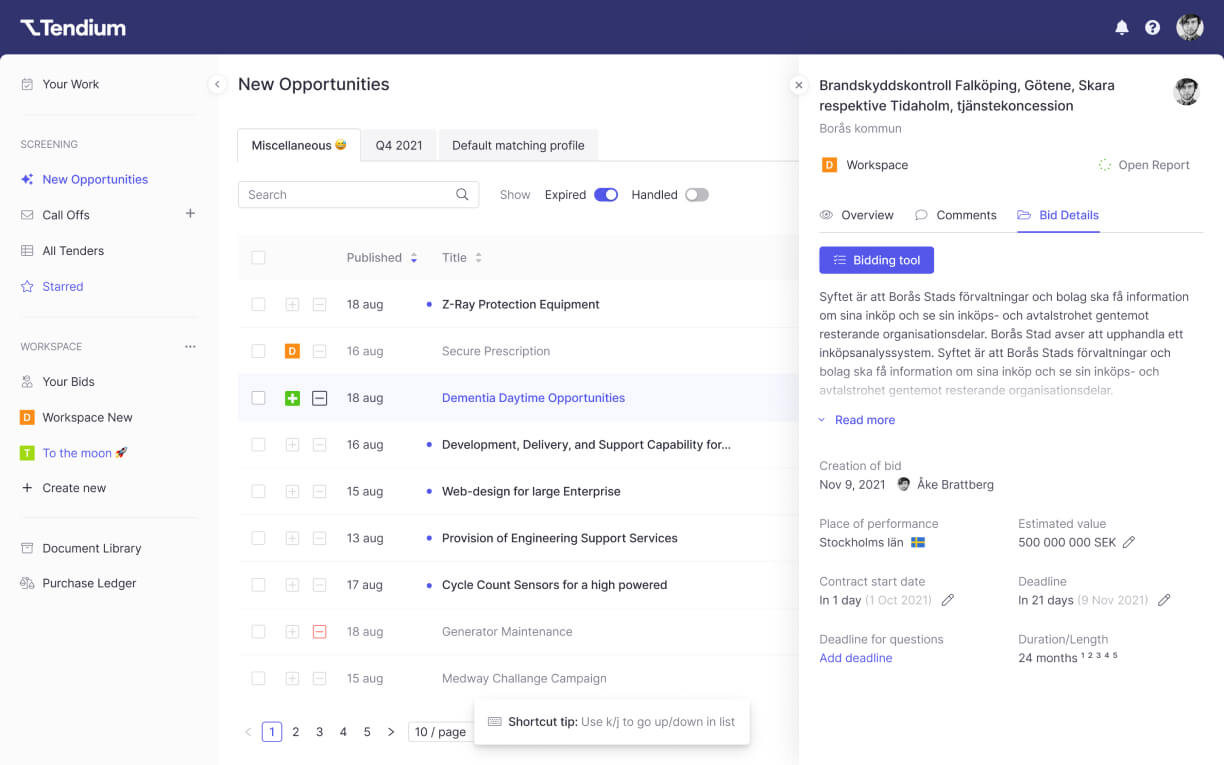The image size is (1224, 765).
Task: Check the Web-design for large Enterprise checkbox
Action: pyautogui.click(x=258, y=491)
